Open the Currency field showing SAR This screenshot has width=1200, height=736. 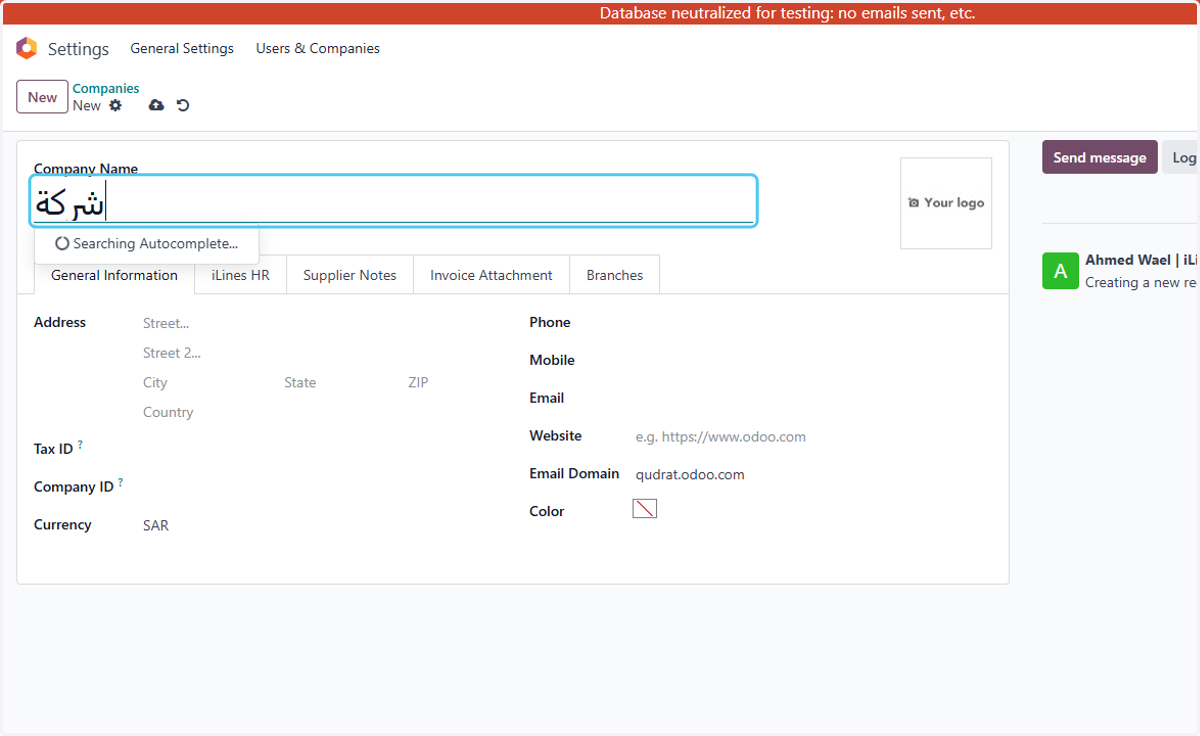click(x=318, y=525)
